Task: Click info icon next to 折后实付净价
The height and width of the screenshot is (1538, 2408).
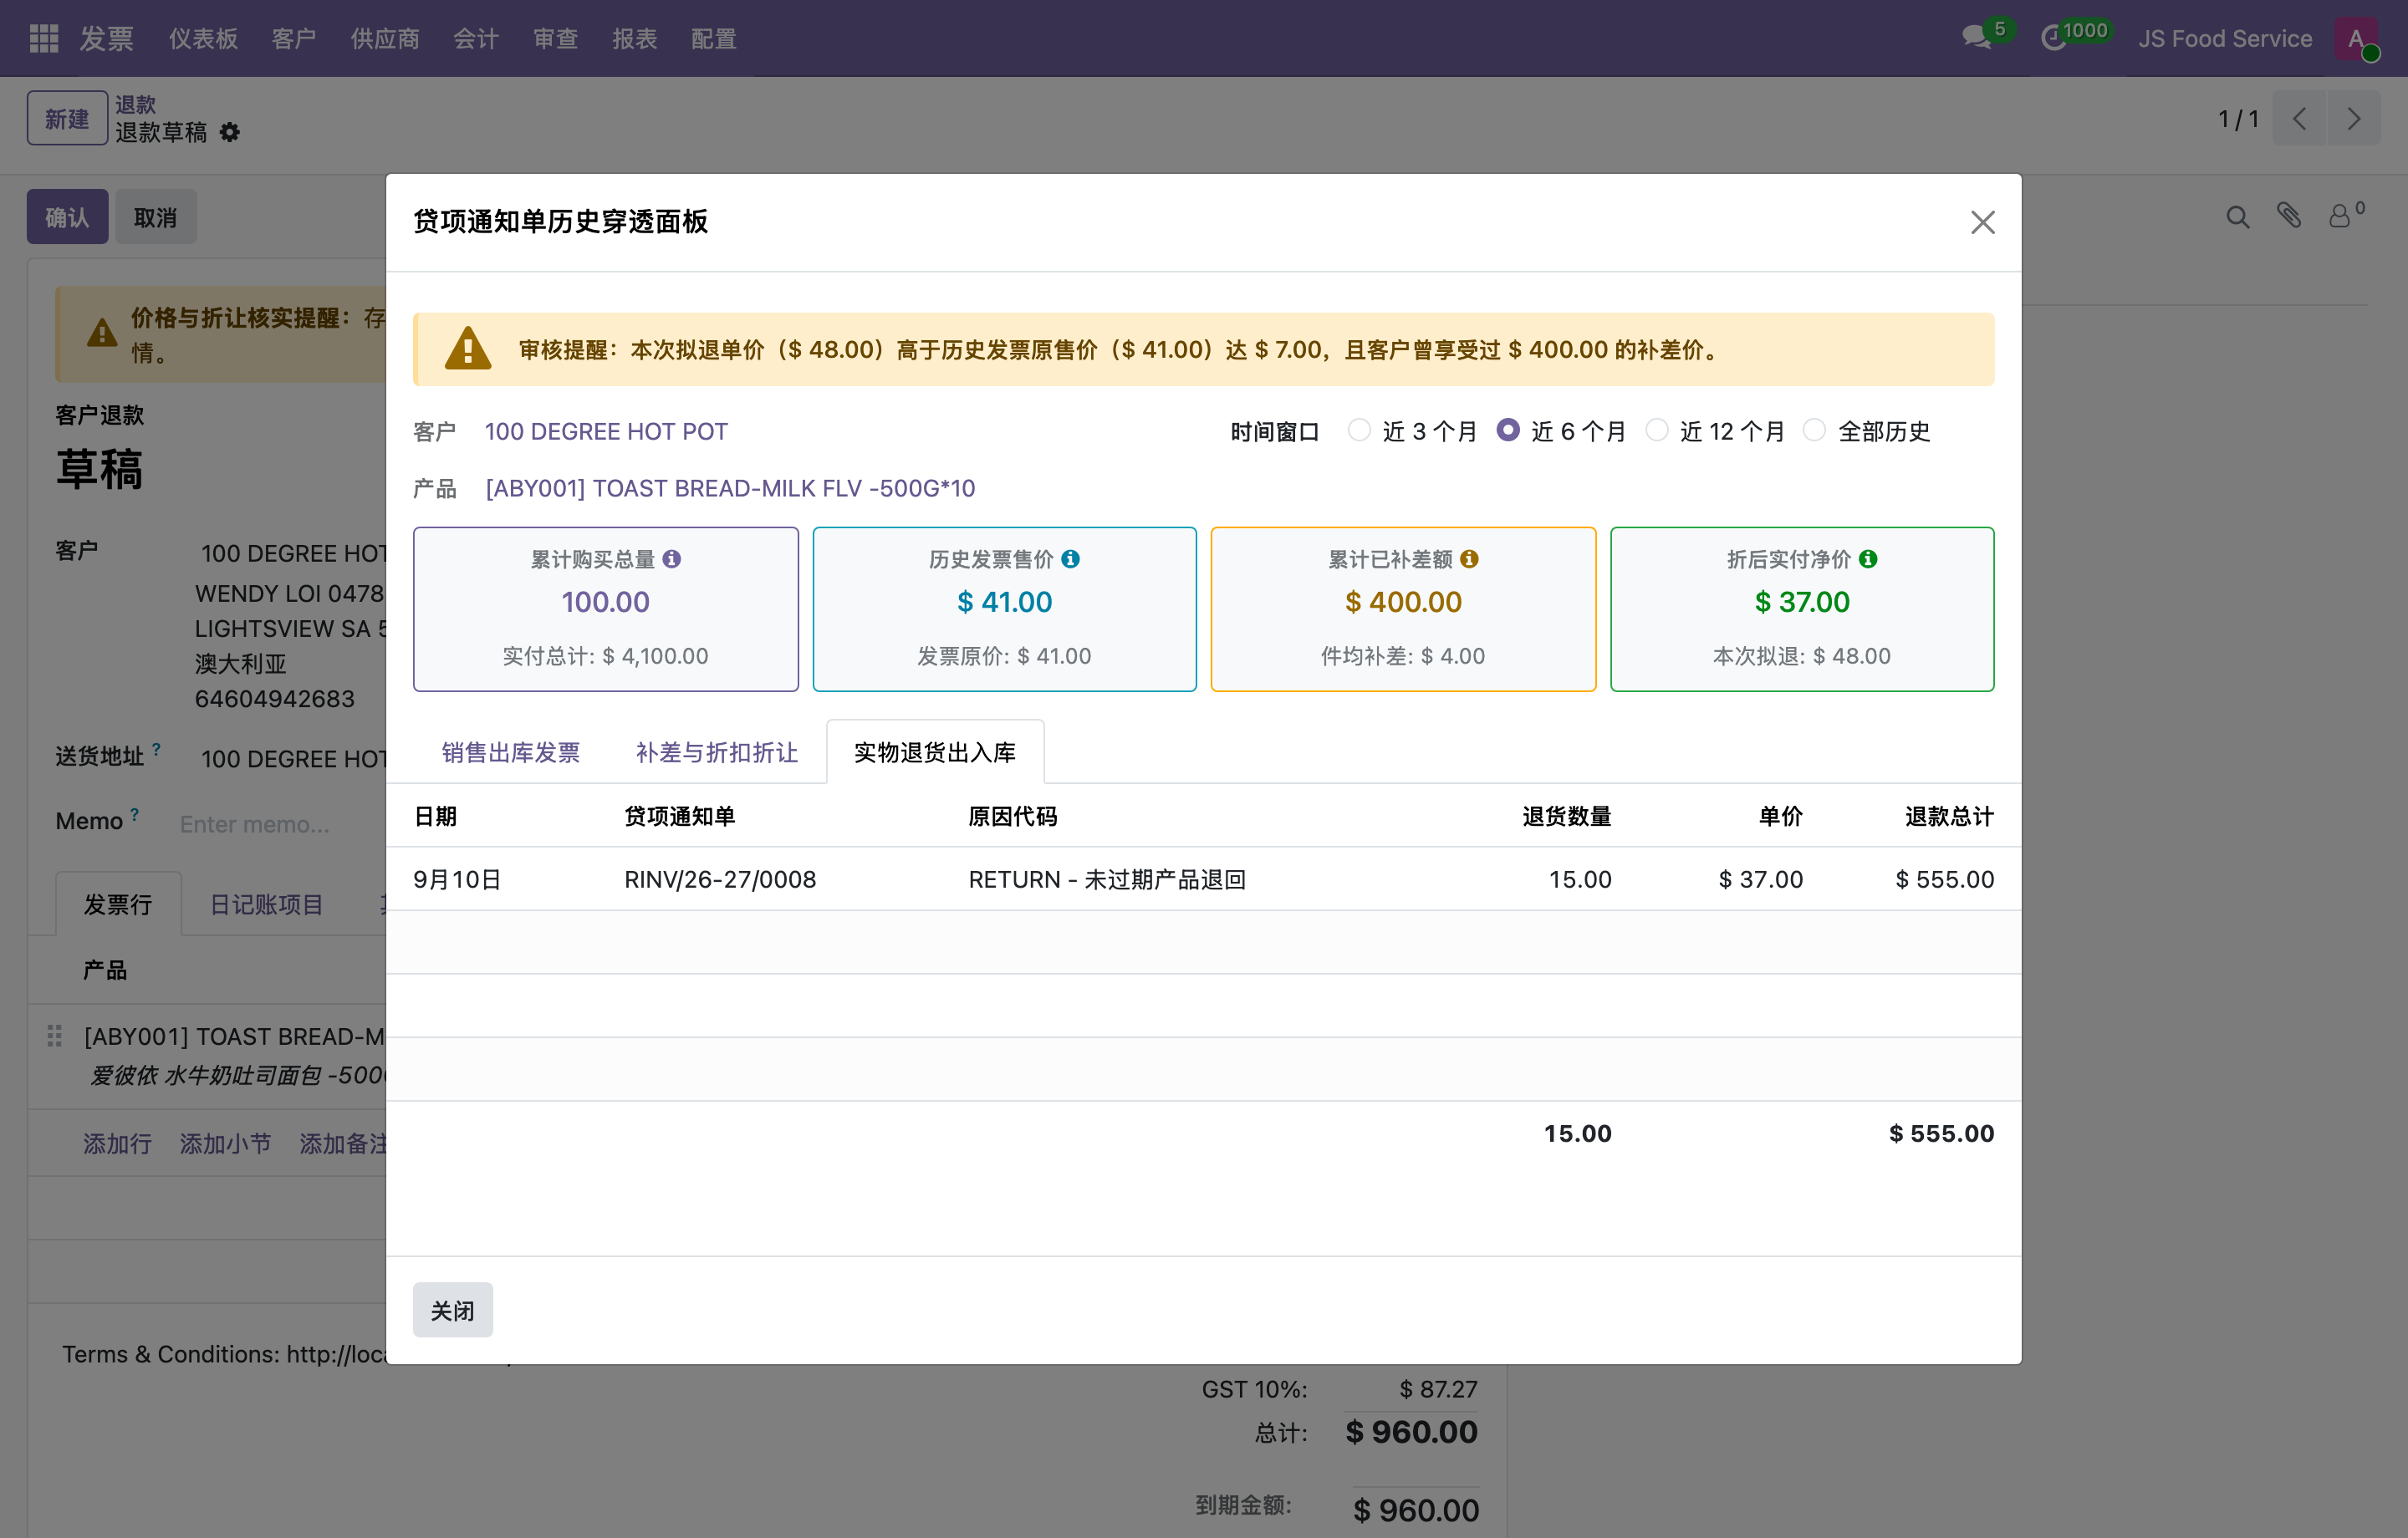Action: point(1868,559)
